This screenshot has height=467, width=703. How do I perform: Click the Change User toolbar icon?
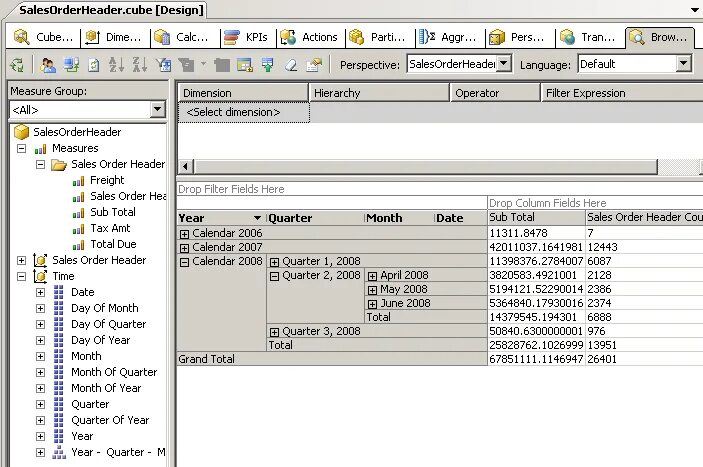(x=48, y=65)
